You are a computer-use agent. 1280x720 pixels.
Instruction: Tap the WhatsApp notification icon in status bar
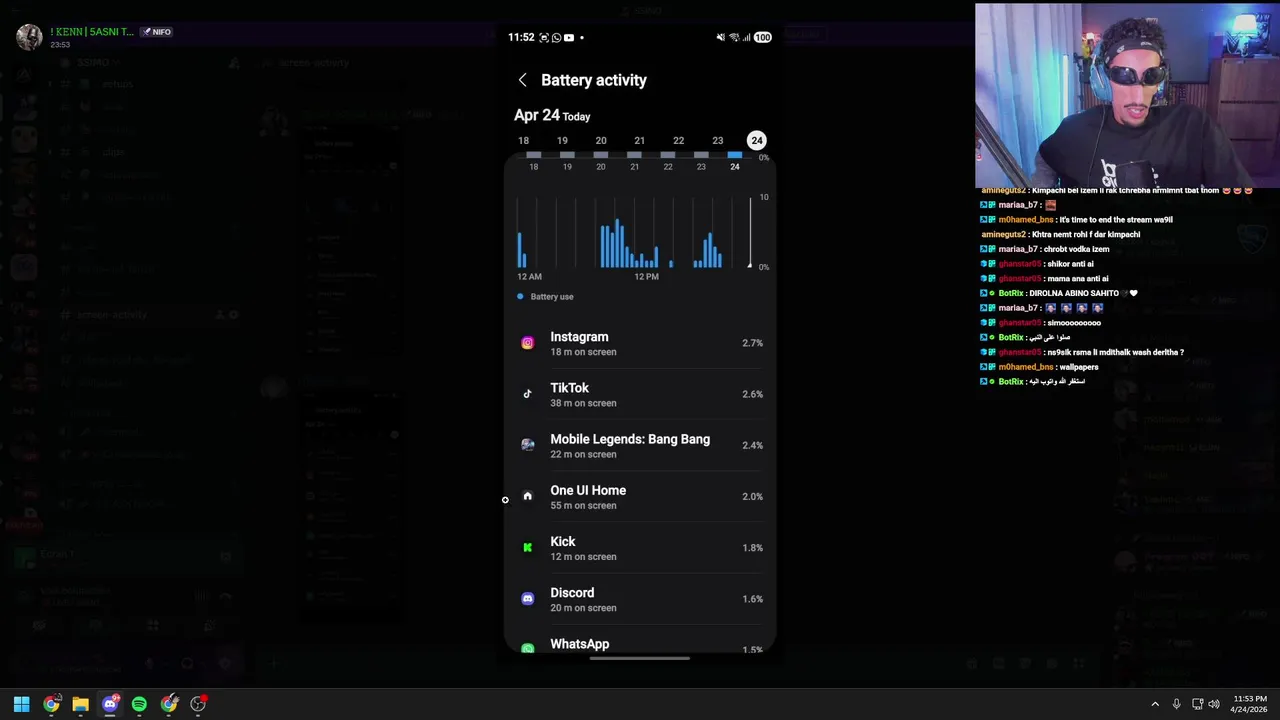click(x=556, y=37)
